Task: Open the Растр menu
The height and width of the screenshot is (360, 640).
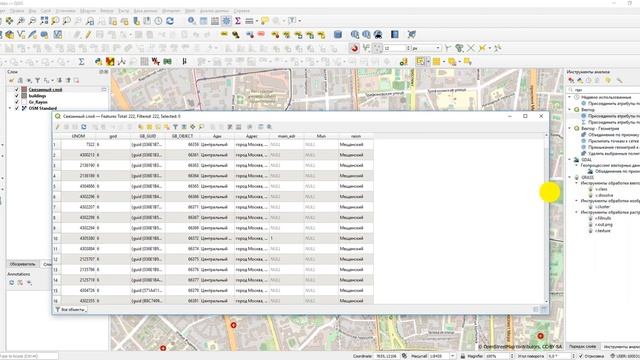Action: [123, 11]
